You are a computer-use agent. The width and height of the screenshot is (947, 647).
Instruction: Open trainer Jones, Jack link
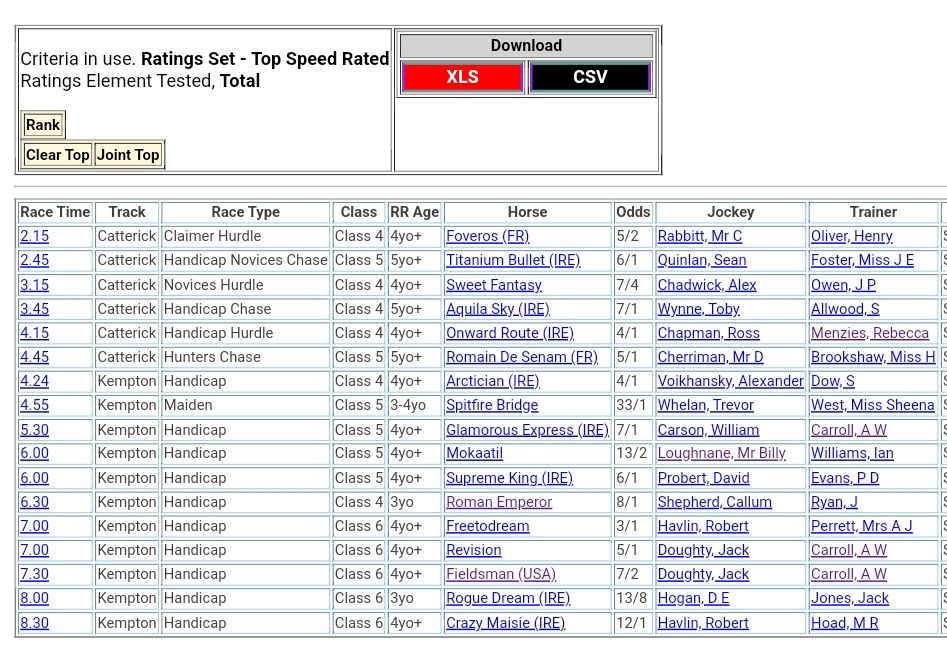pos(849,598)
